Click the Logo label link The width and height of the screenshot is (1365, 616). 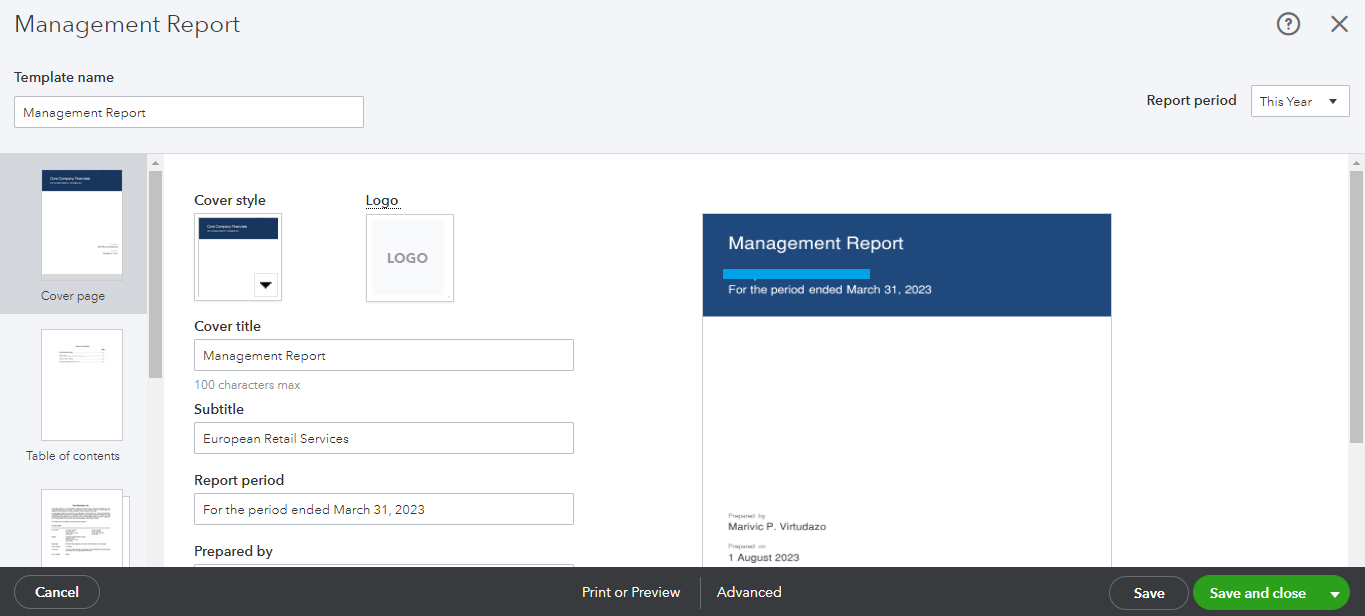[382, 200]
